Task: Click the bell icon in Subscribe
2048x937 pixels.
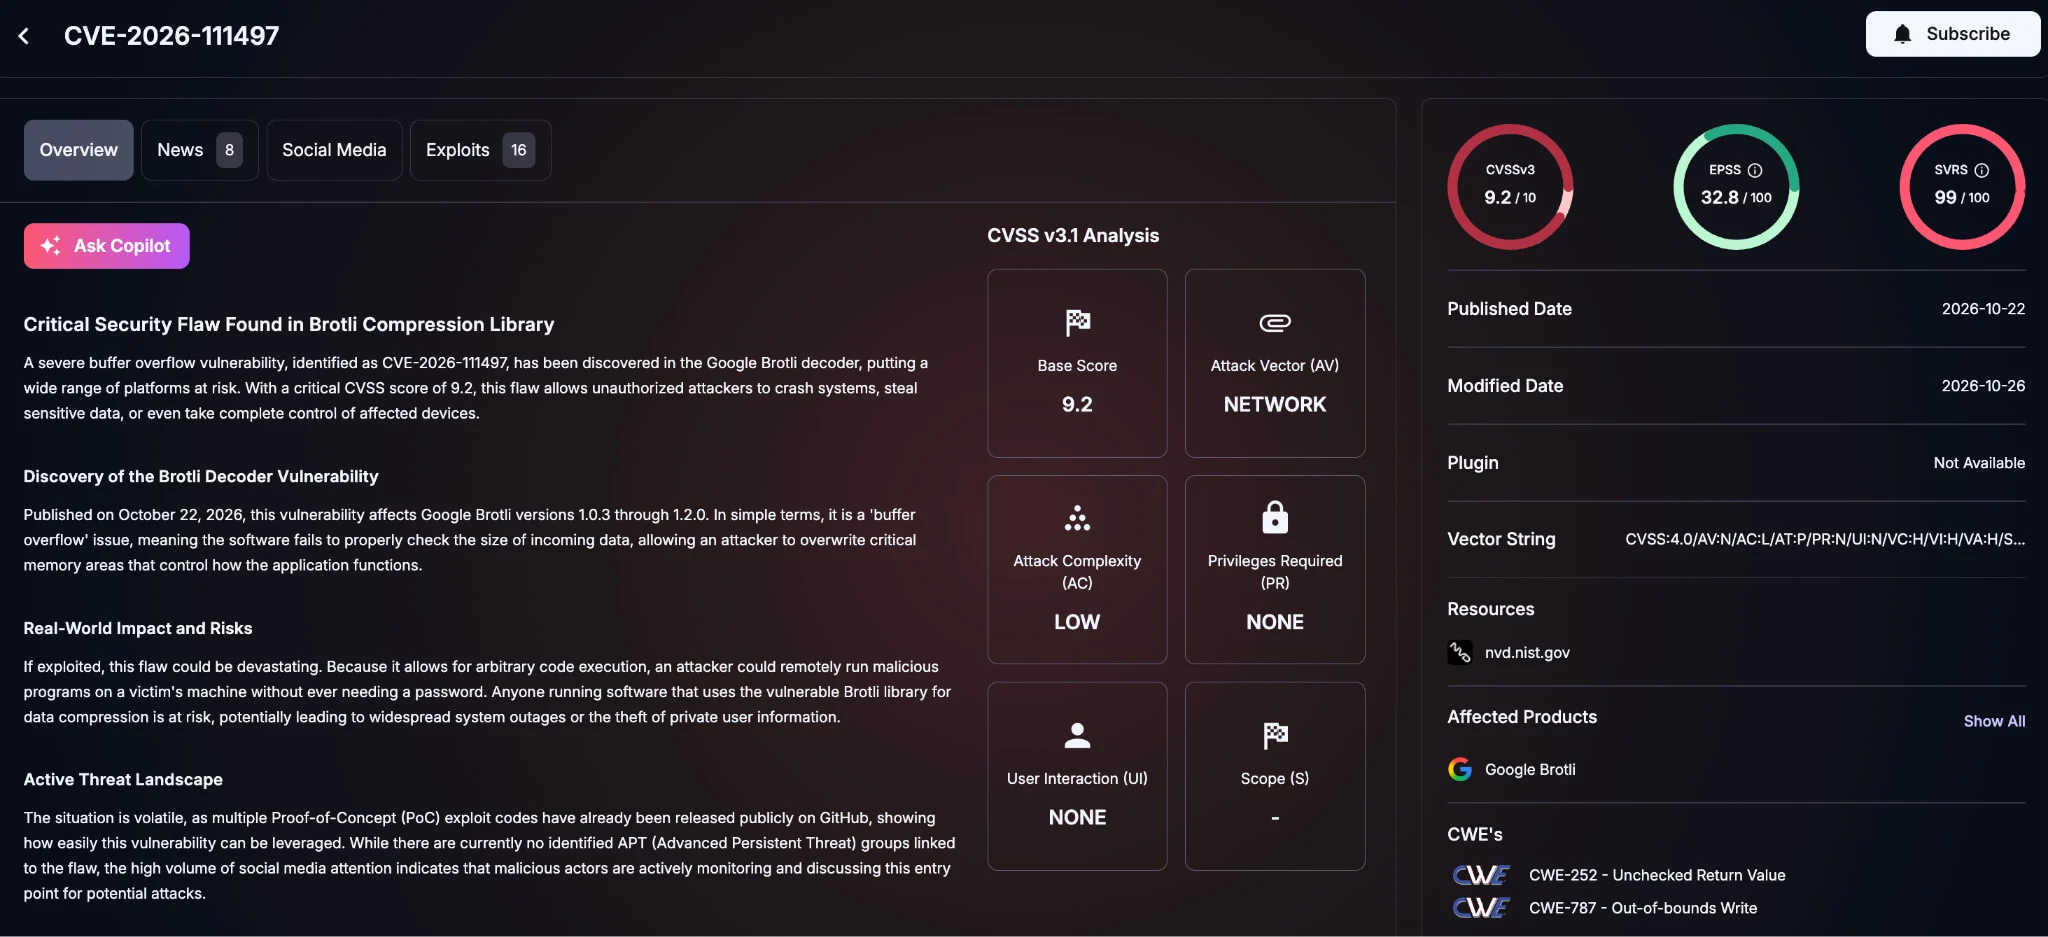Action: [1903, 34]
